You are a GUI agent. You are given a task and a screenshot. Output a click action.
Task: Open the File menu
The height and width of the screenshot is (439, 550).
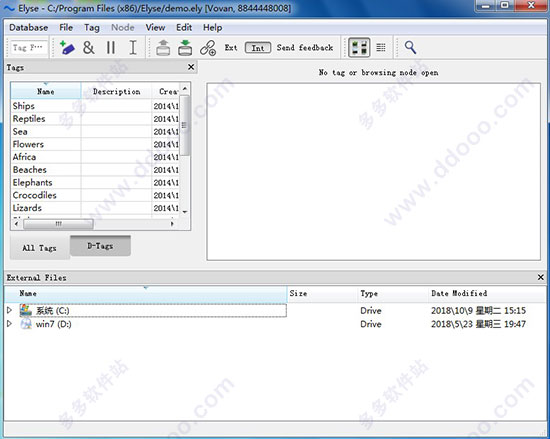point(66,27)
